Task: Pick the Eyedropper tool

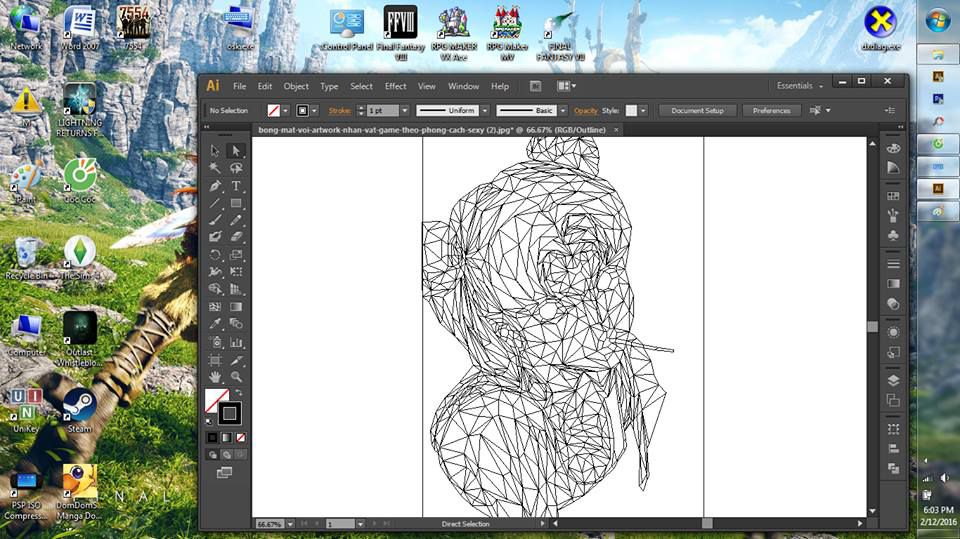Action: [215, 324]
